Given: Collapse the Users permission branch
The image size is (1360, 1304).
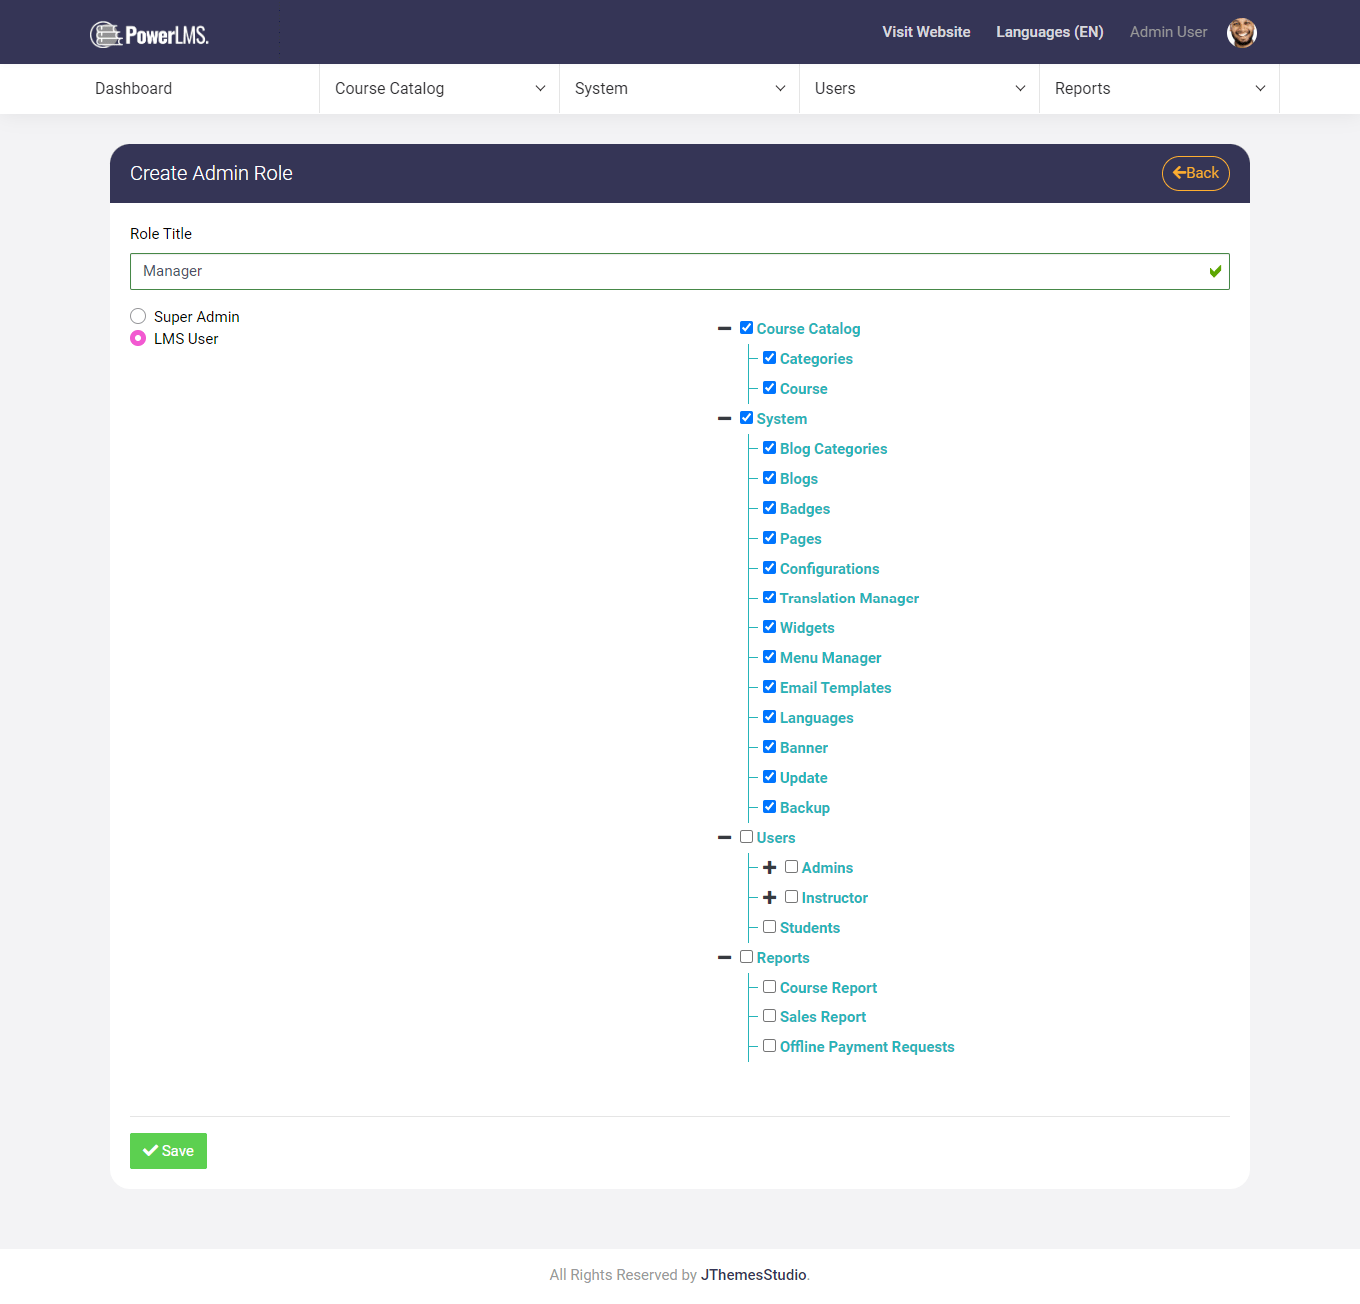Looking at the screenshot, I should [x=725, y=837].
